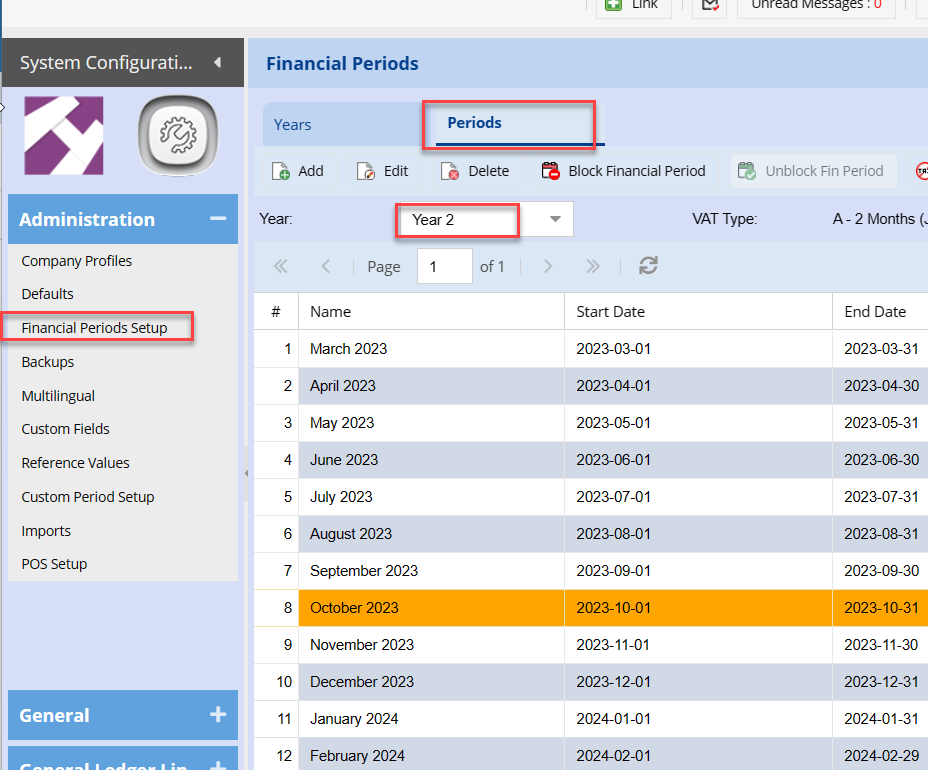Click the green Link icon

[x=614, y=5]
